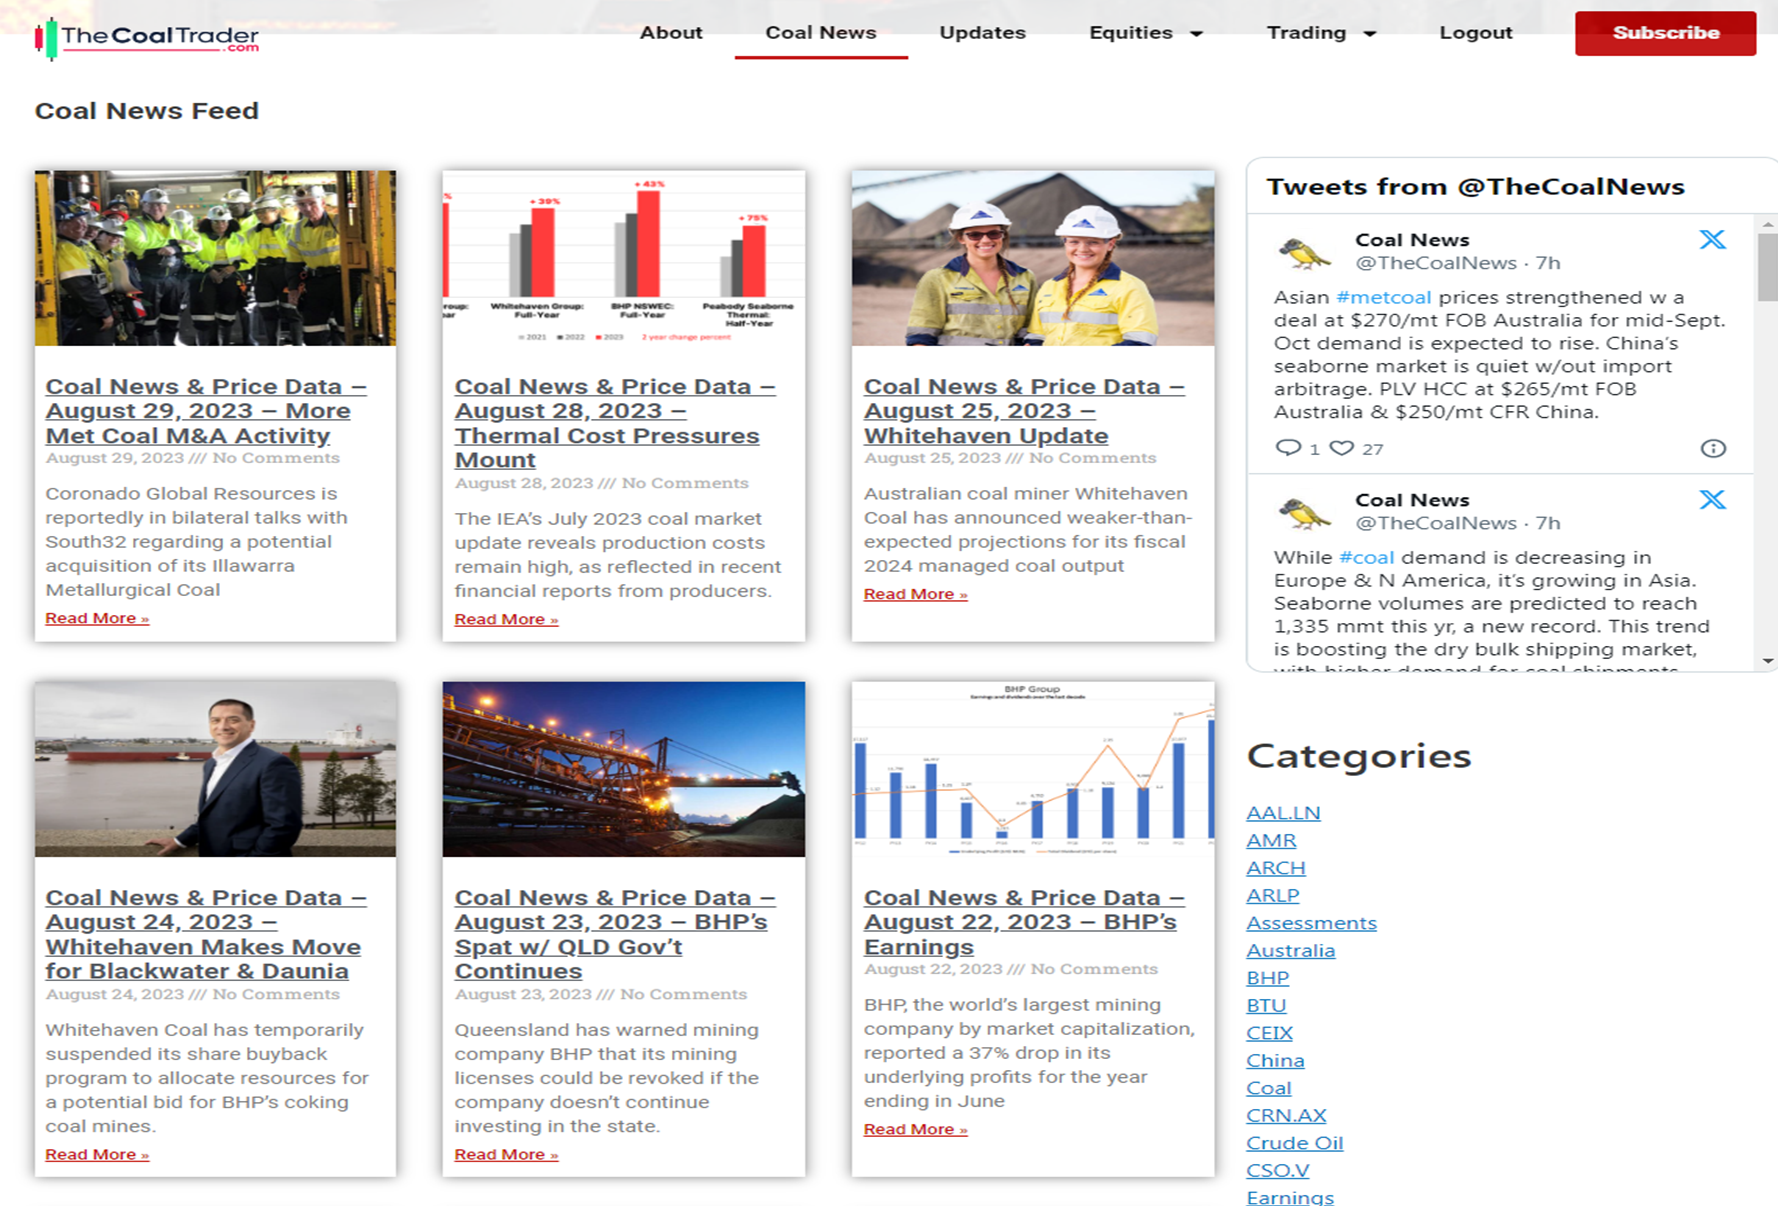Open the Assessments category
This screenshot has width=1778, height=1206.
(1311, 923)
